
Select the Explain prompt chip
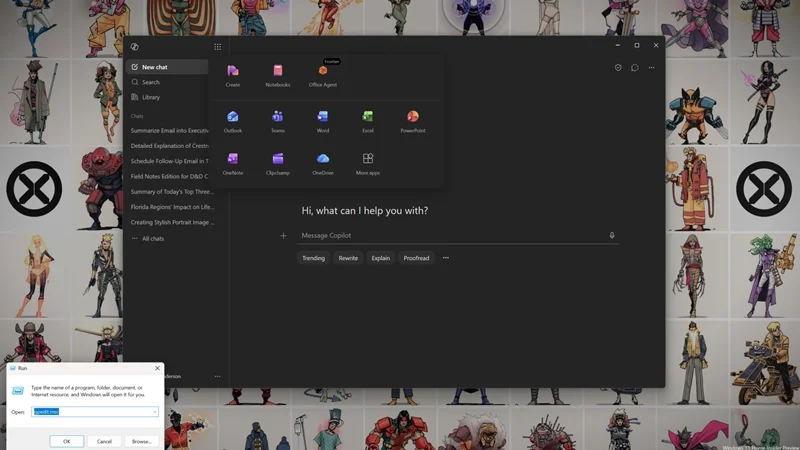(381, 258)
